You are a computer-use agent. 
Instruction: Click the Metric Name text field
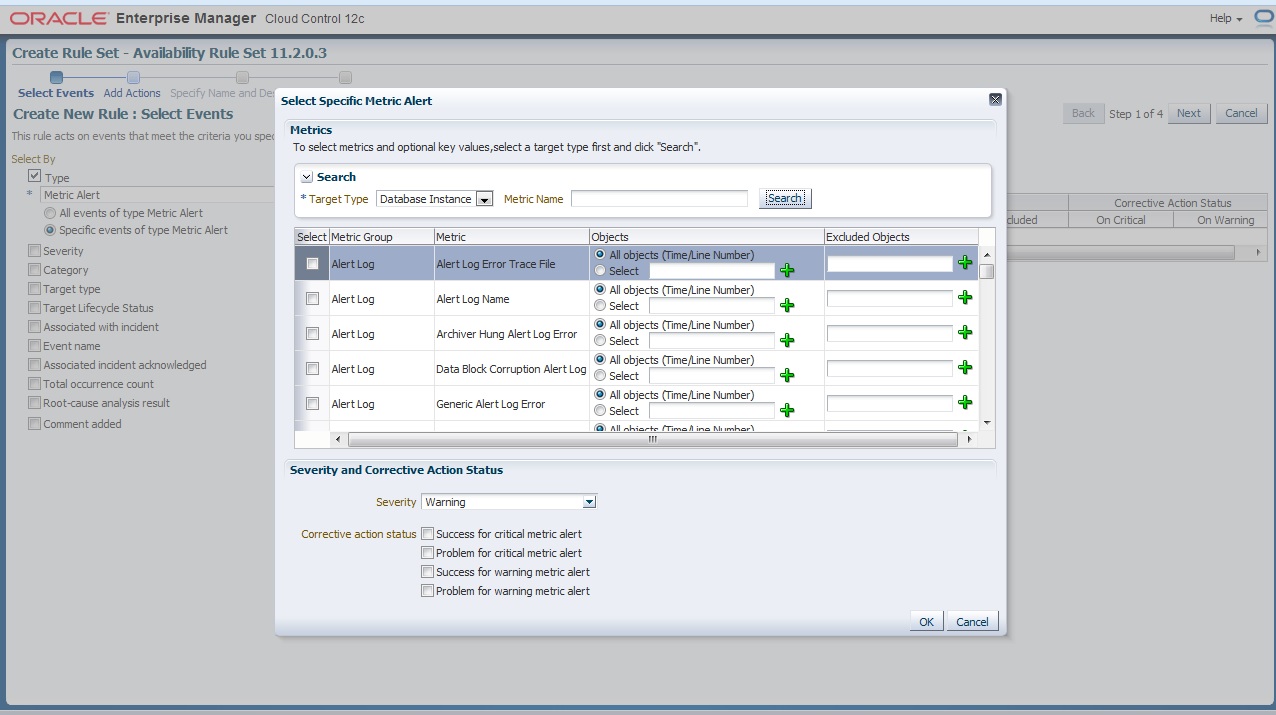coord(659,199)
